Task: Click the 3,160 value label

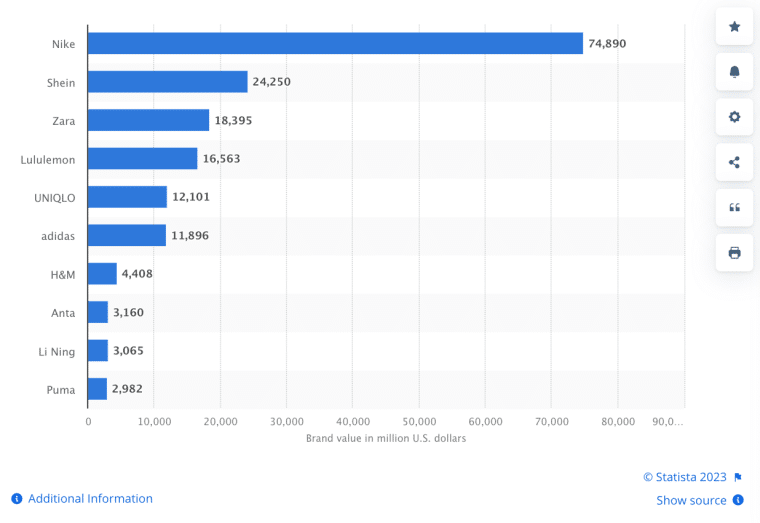Action: 128,312
